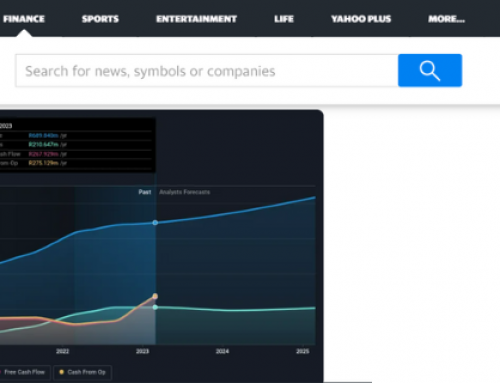Select the LIFE navigation item
This screenshot has height=383, width=500.
click(x=284, y=19)
